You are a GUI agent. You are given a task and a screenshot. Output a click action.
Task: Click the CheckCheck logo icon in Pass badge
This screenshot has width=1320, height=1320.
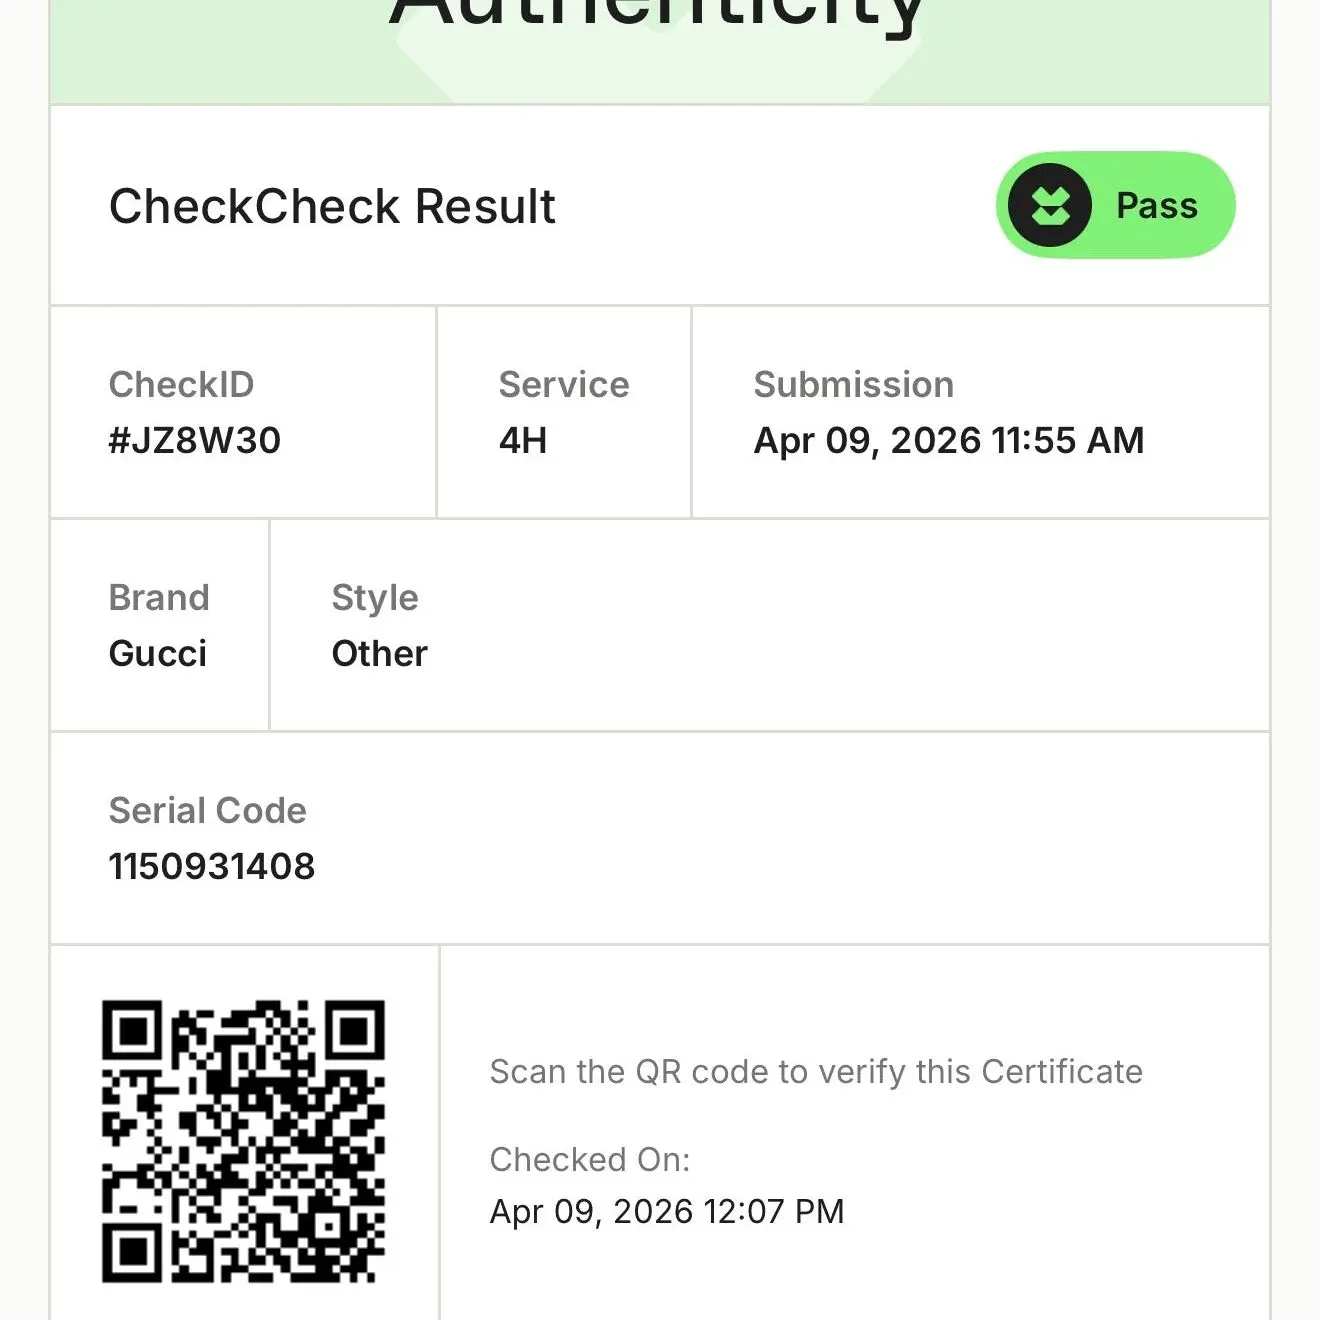coord(1049,205)
